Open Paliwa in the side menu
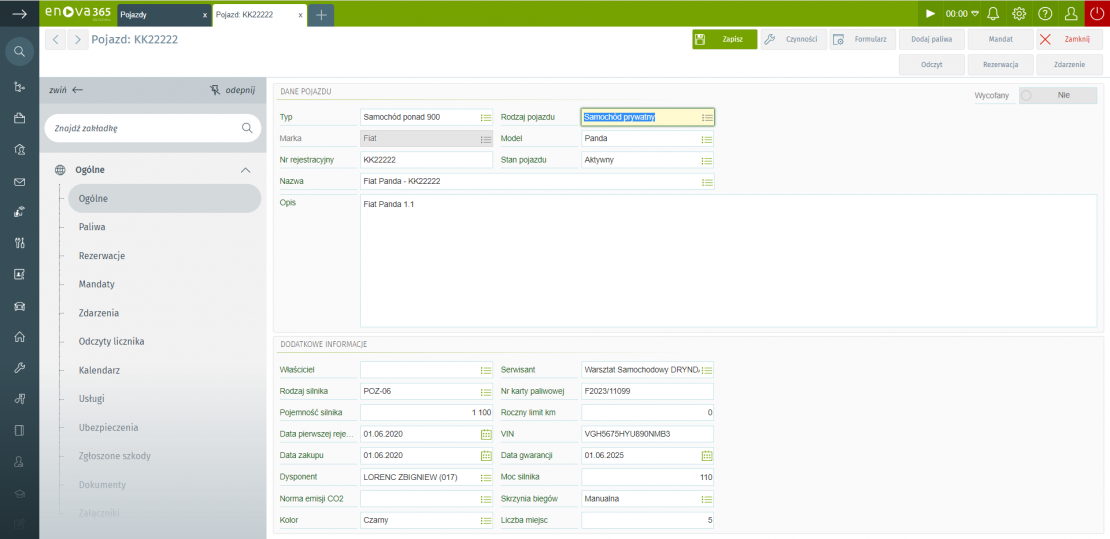 93,227
